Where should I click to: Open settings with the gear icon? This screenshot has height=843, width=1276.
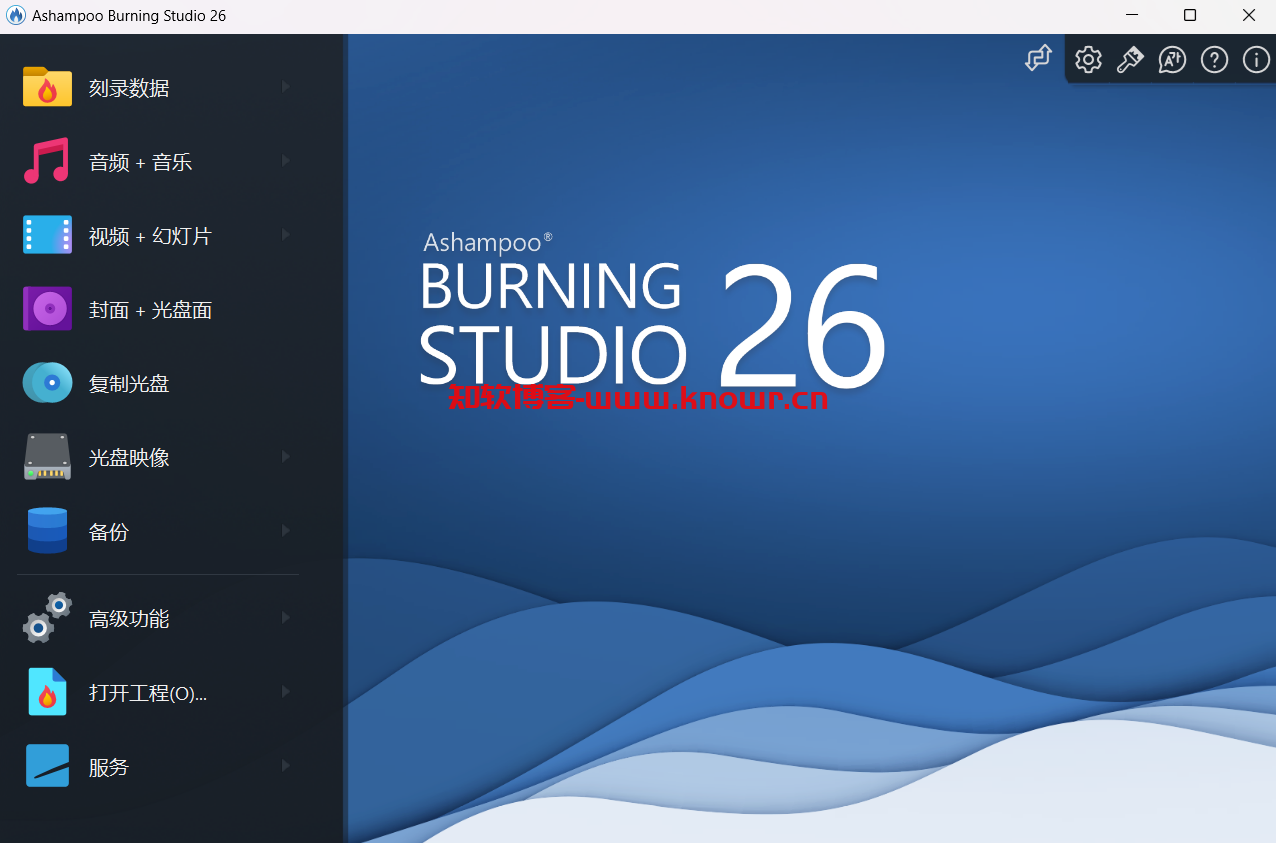point(1088,60)
